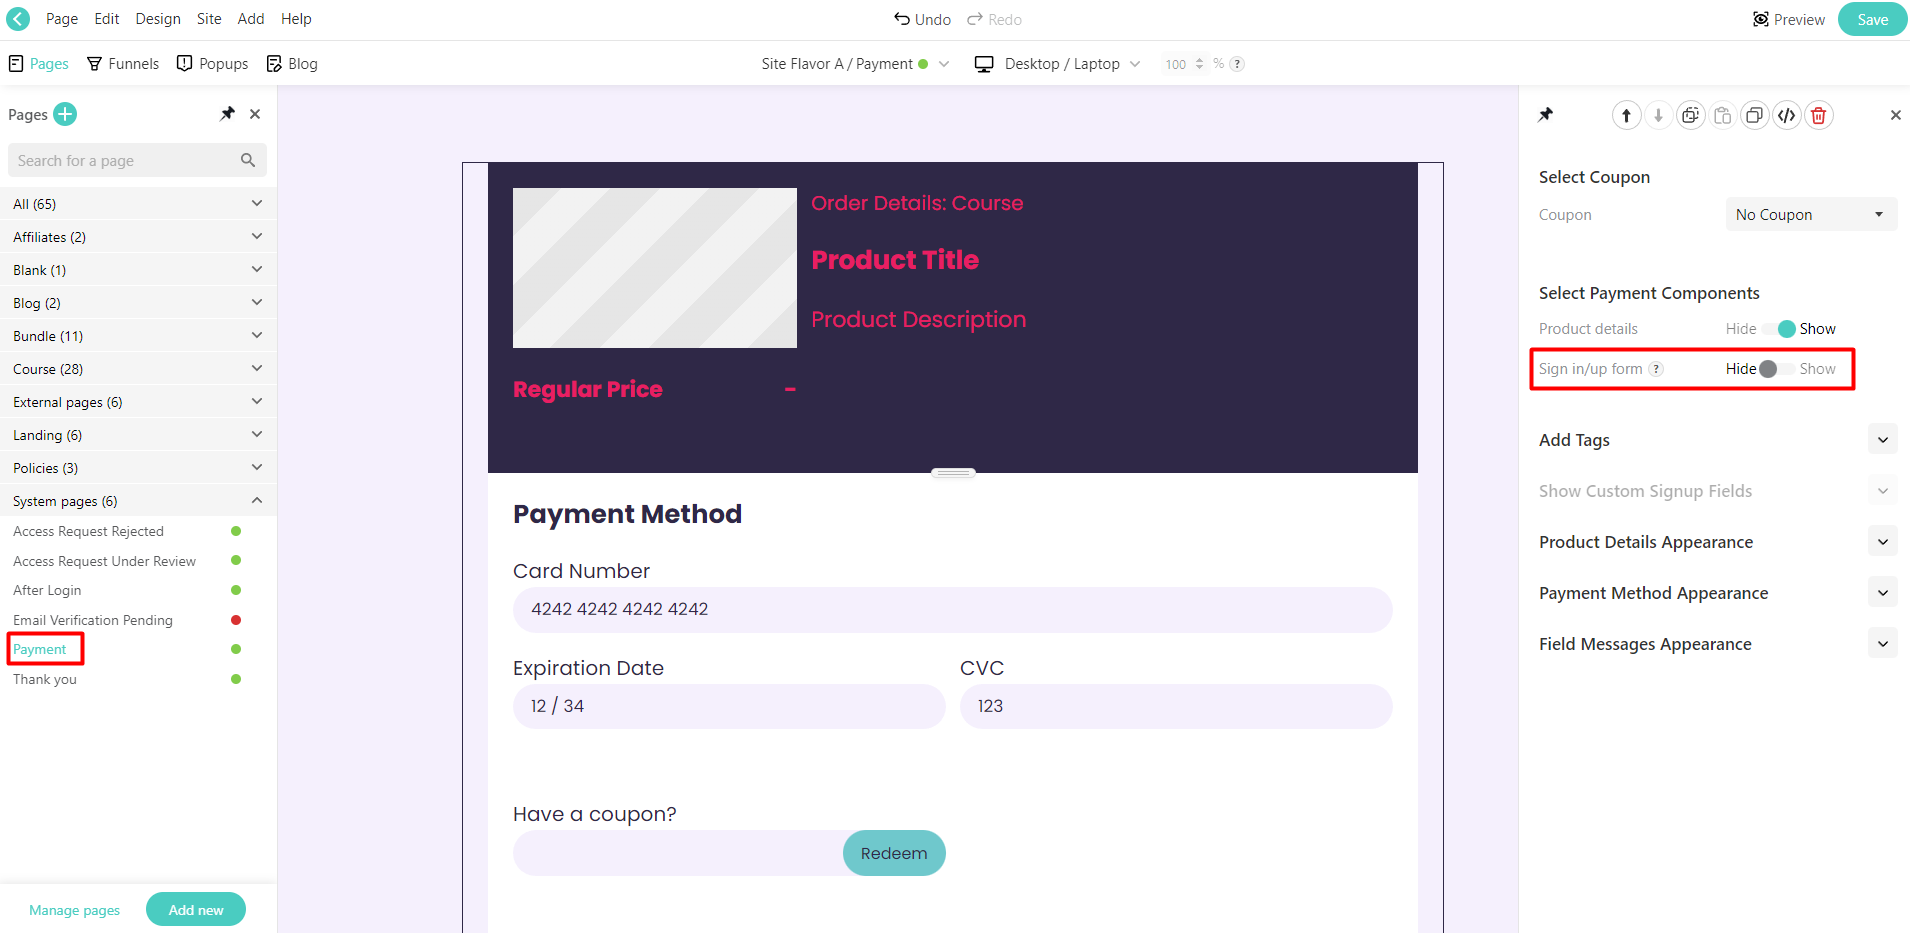Screen dimensions: 1910x933
Task: Delete the element using the trash icon
Action: tap(1818, 115)
